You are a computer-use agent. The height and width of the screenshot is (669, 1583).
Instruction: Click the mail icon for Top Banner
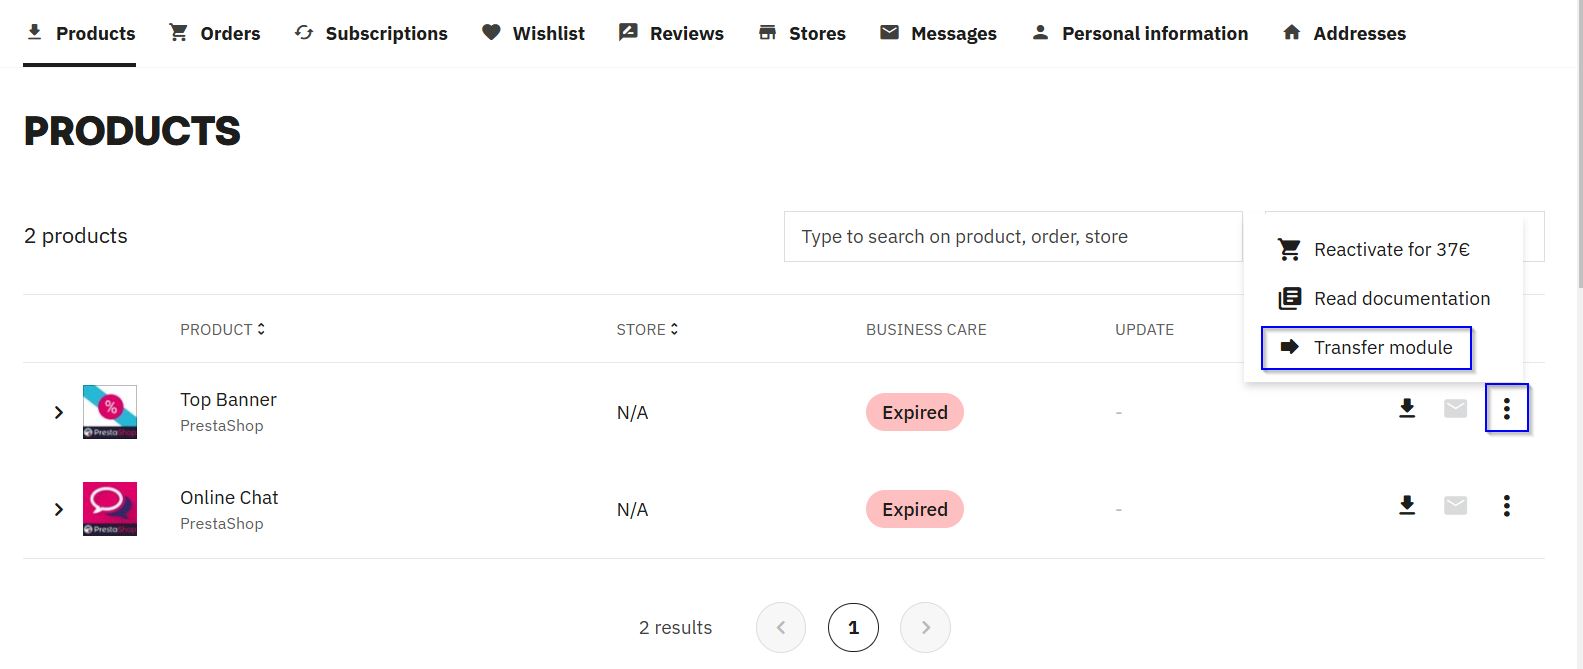(1455, 408)
